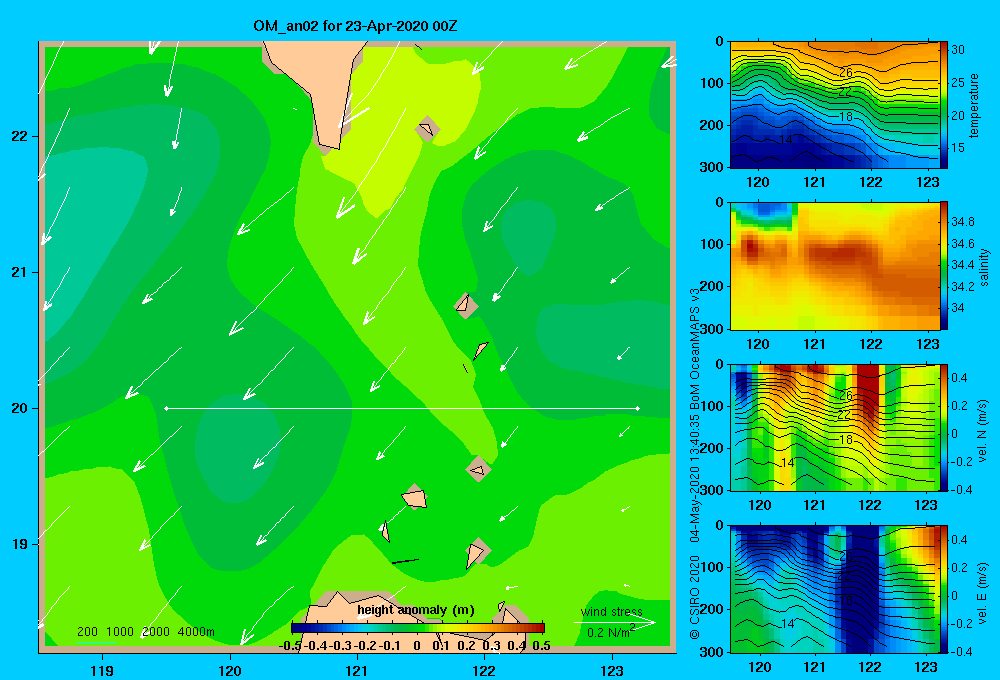Click latitude label 19 on main map

point(20,544)
